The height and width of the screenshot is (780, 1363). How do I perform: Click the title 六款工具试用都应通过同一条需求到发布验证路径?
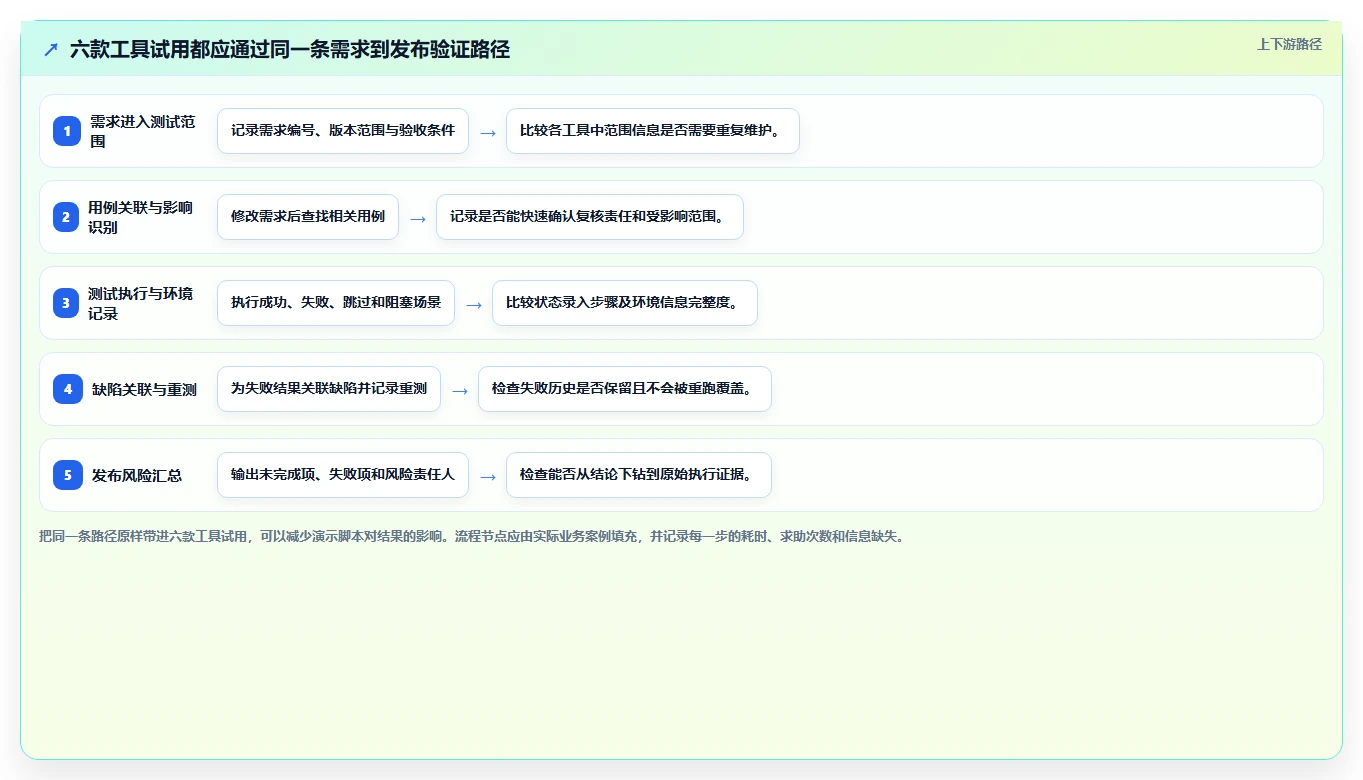[x=290, y=49]
